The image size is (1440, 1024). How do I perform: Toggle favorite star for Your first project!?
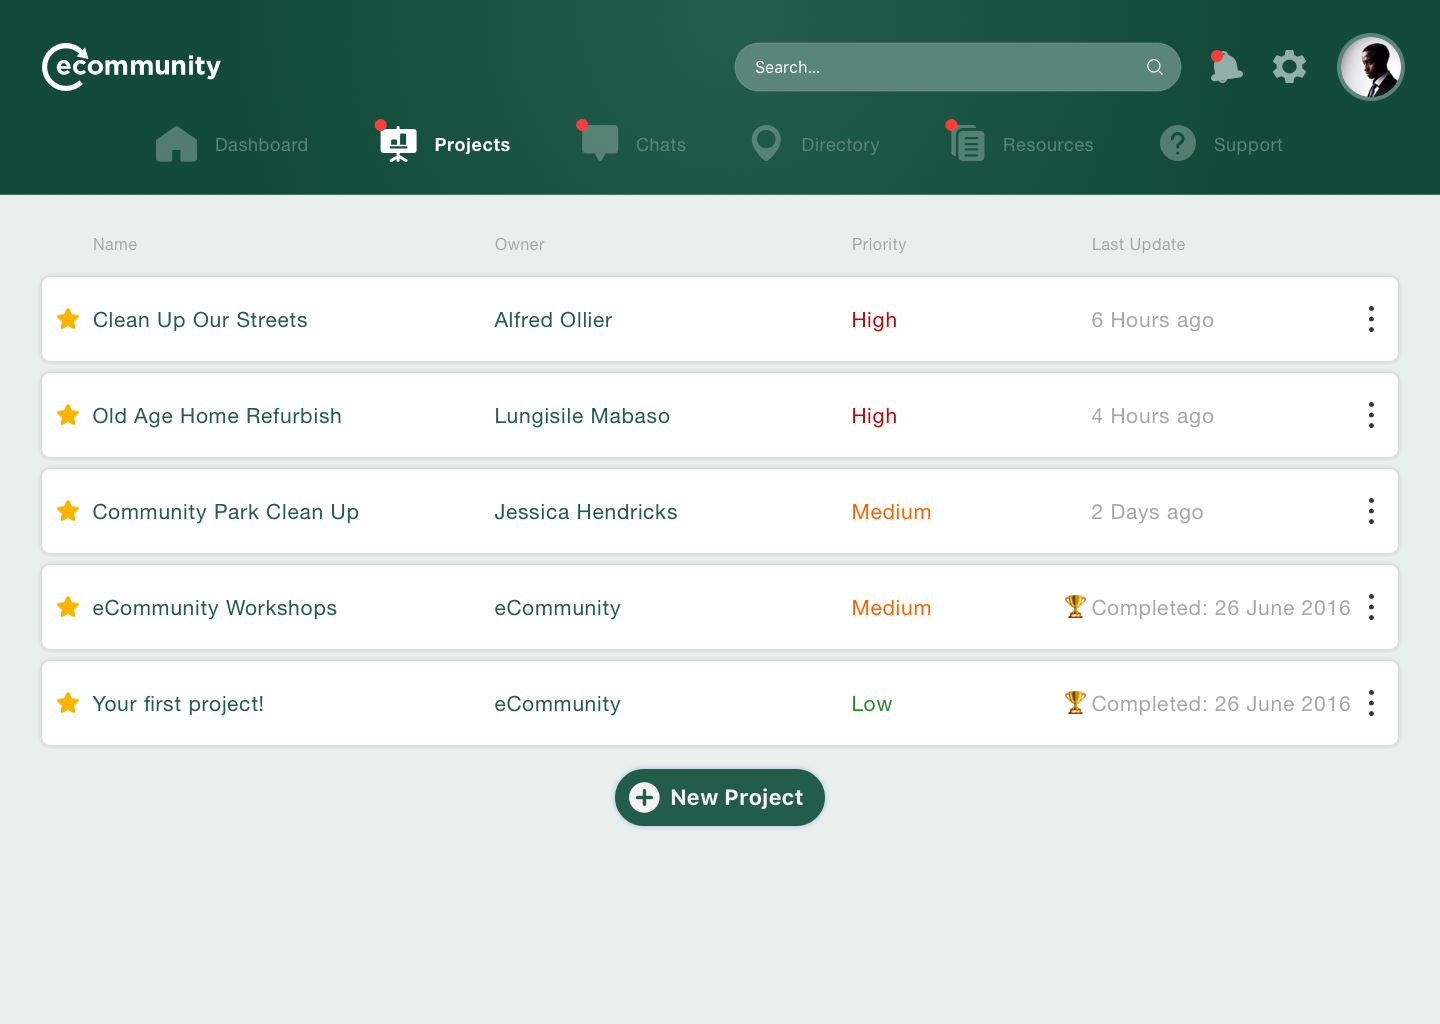[x=68, y=703]
